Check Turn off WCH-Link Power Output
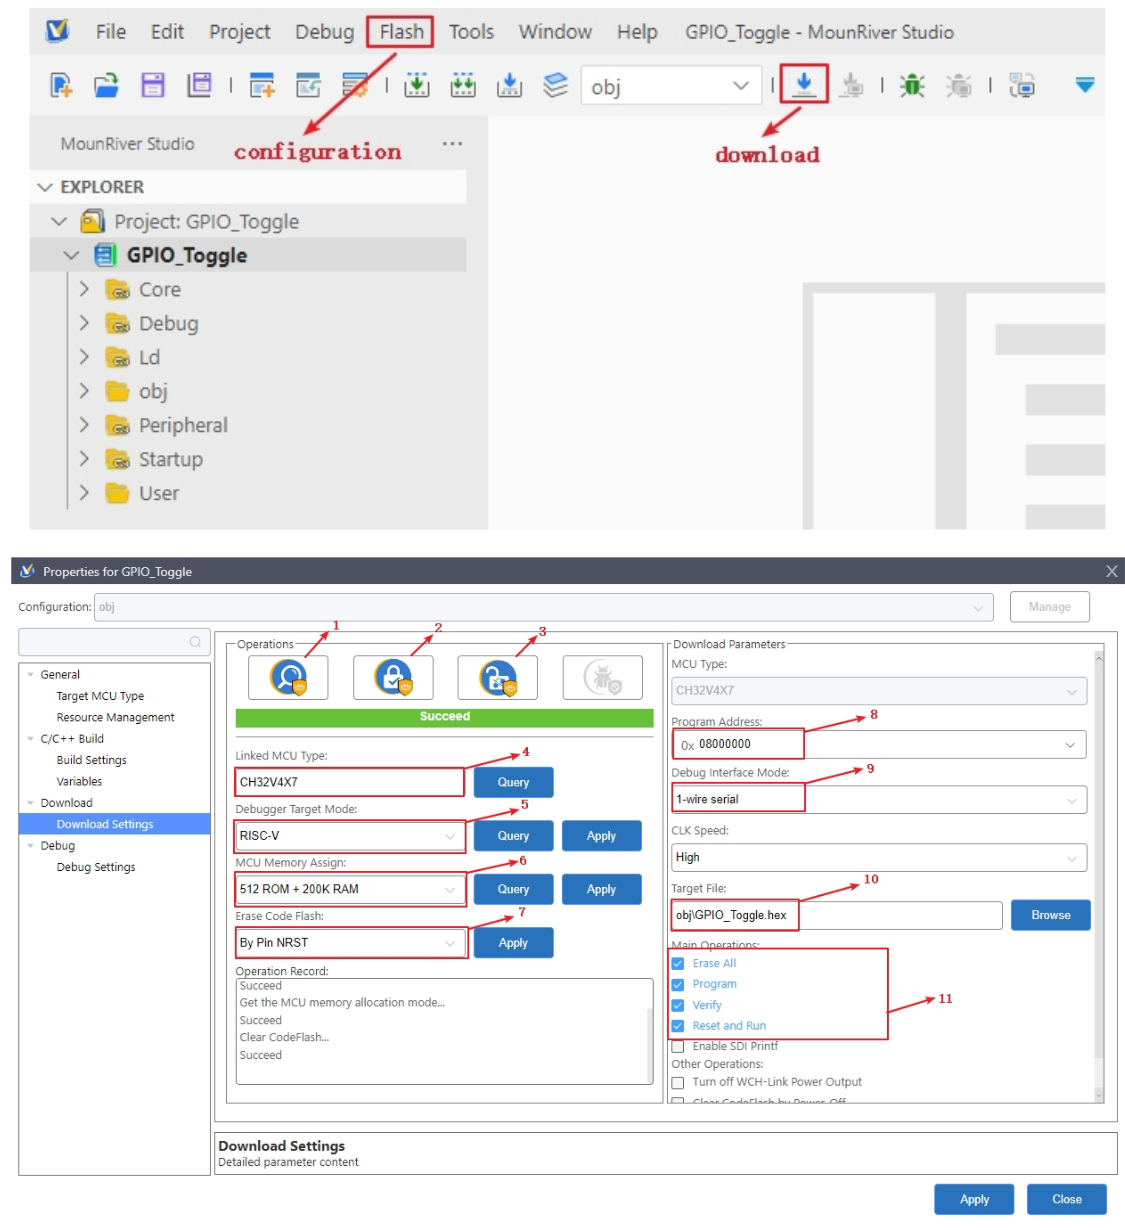 tap(678, 1082)
